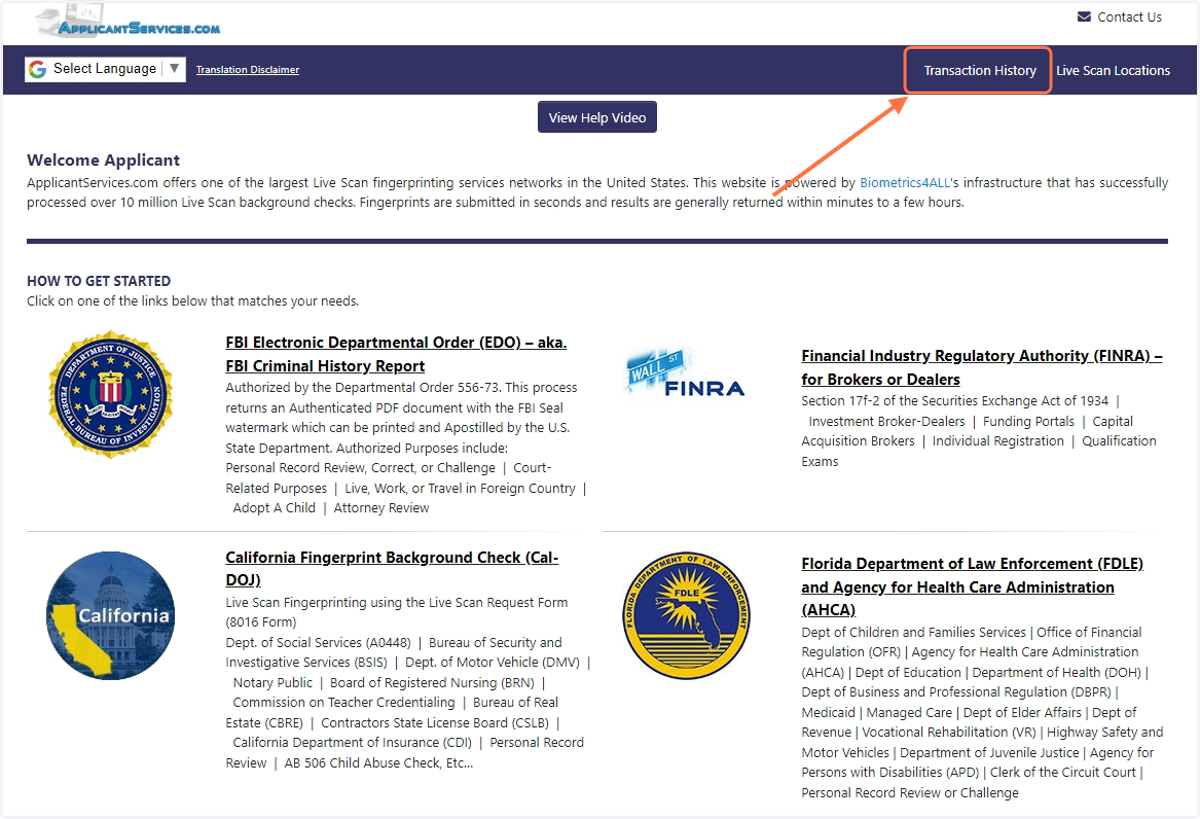Click the ApplicantServices.com logo
1200x819 pixels.
[x=128, y=22]
